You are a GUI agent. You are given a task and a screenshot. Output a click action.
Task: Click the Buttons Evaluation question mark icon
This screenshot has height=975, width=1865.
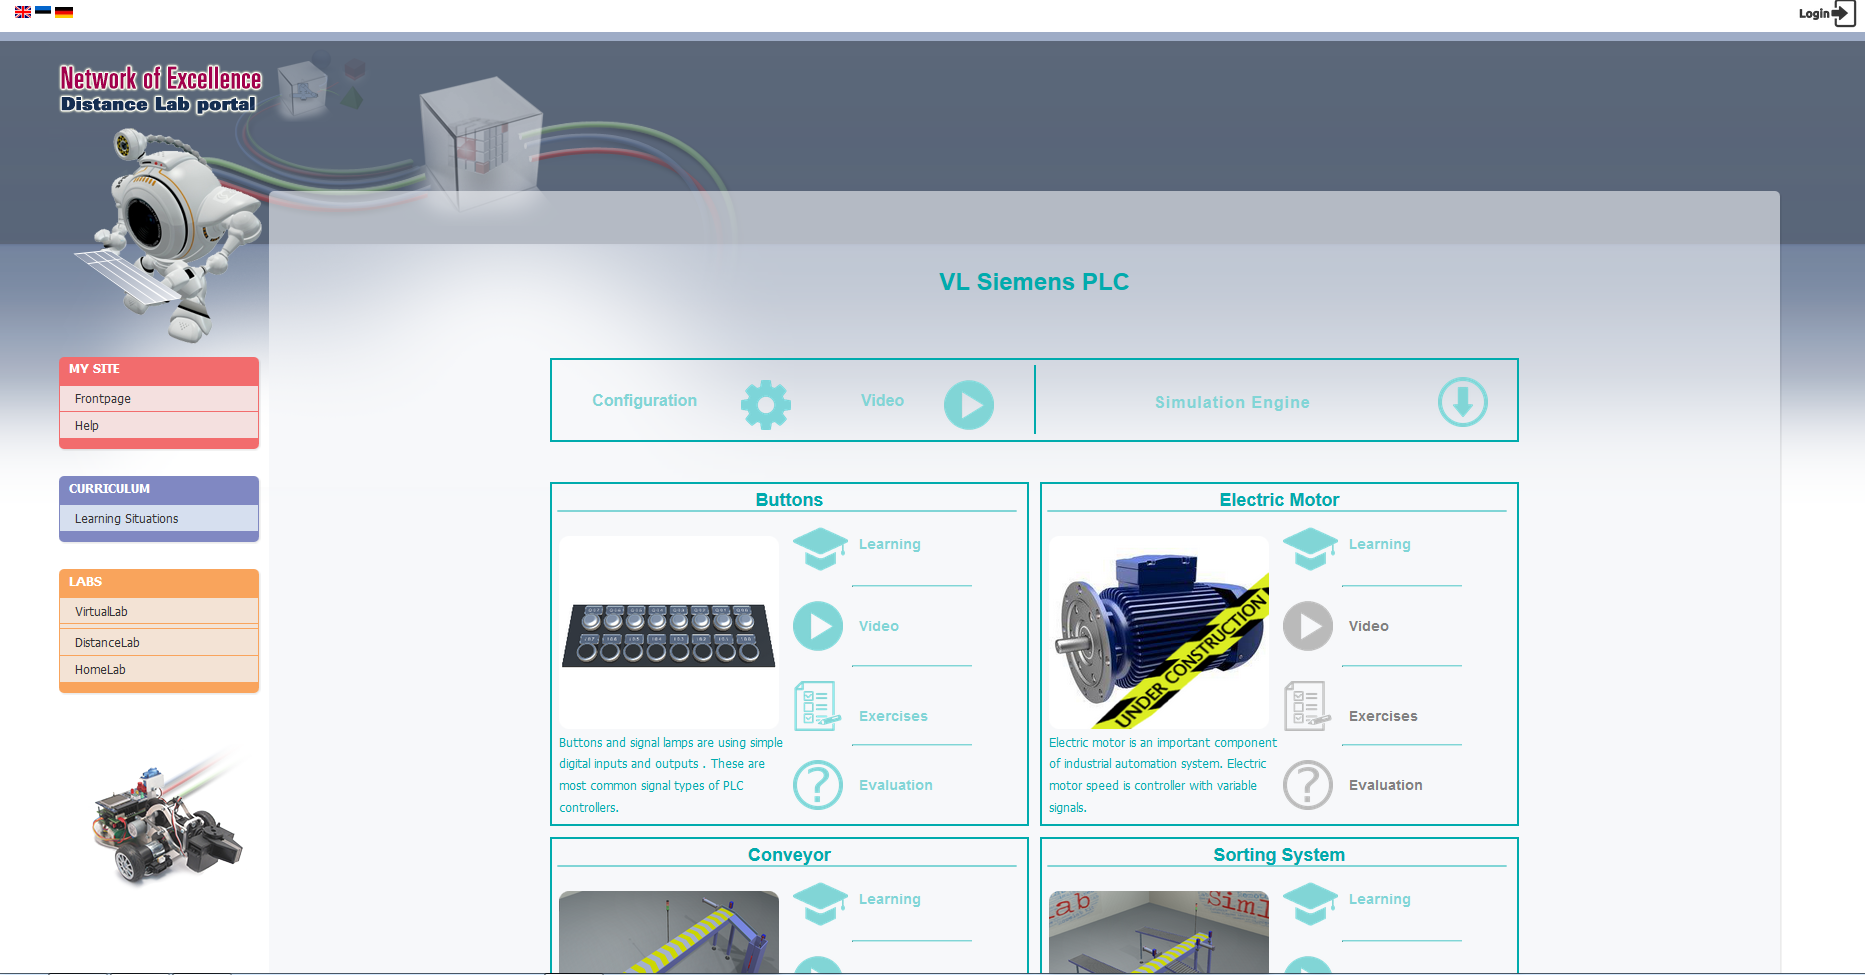coord(818,785)
